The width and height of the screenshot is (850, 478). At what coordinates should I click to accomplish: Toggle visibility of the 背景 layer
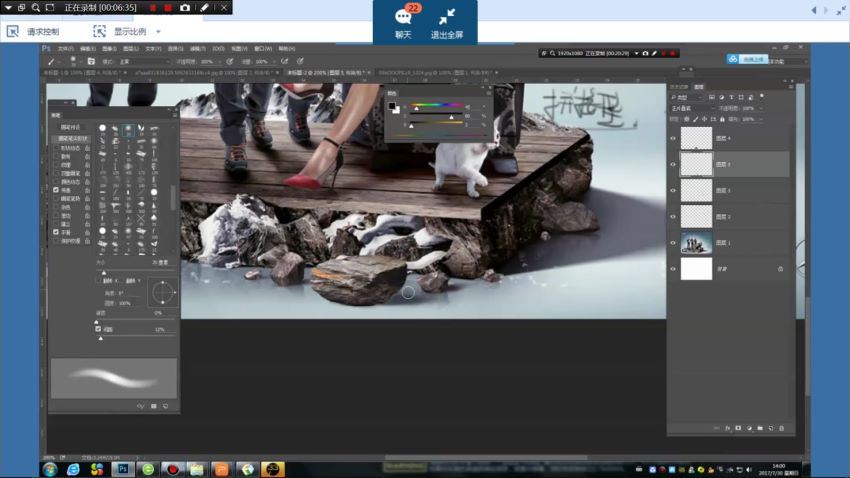(673, 269)
